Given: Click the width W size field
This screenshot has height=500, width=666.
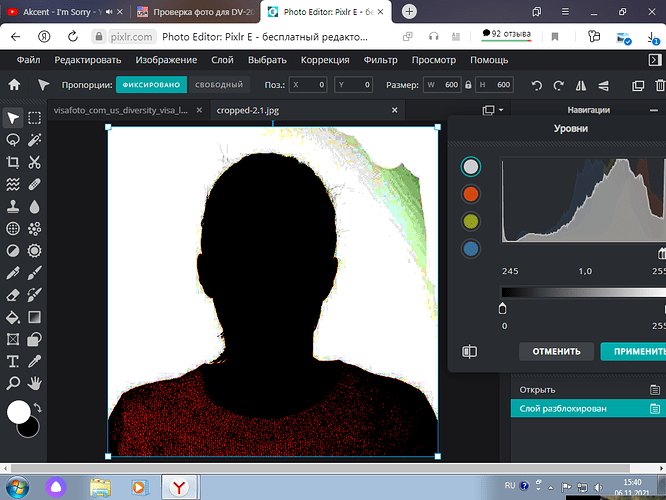Looking at the screenshot, I should pyautogui.click(x=442, y=85).
